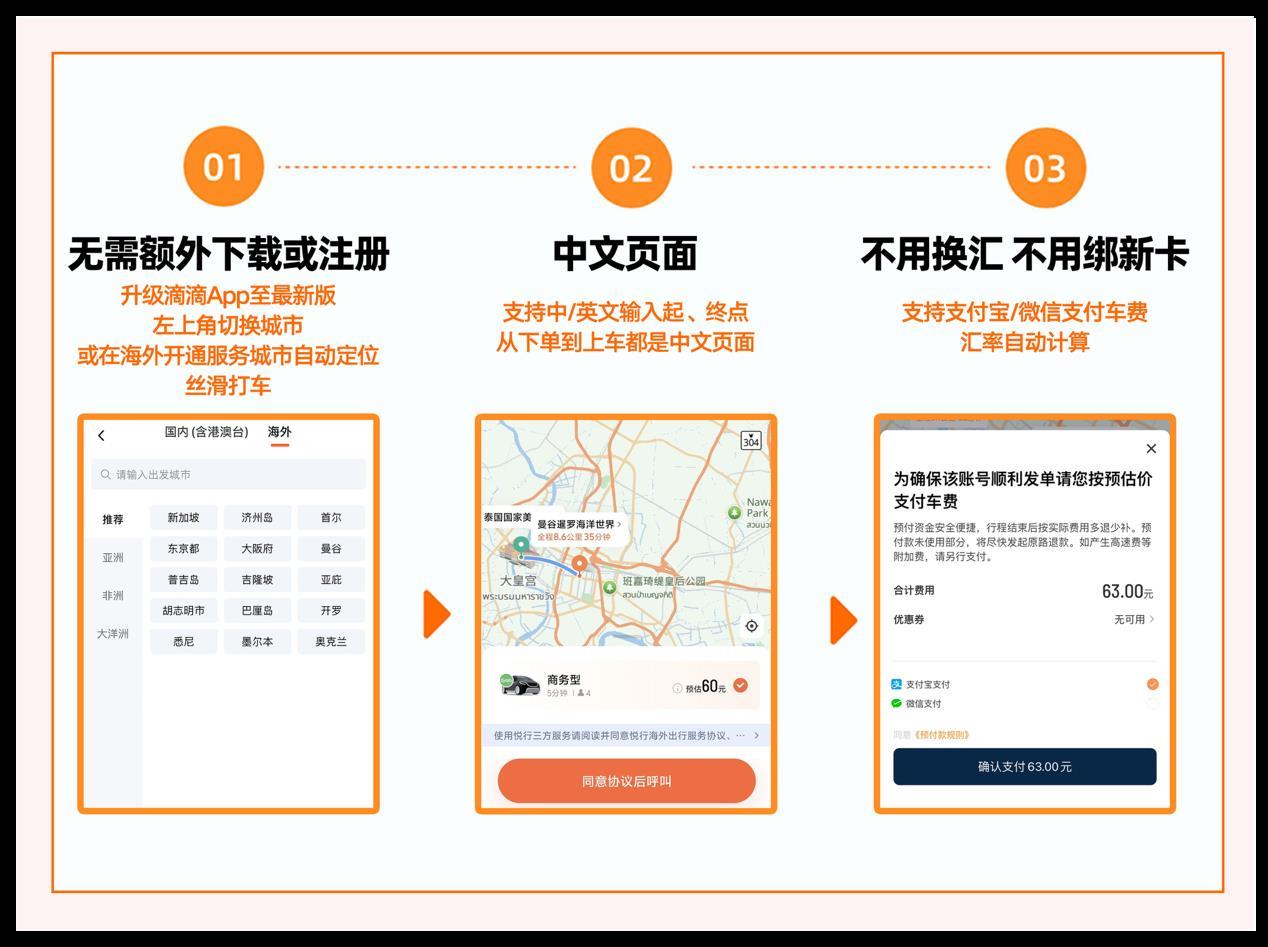This screenshot has height=947, width=1268.
Task: Click the green pickup pin on map
Action: pyautogui.click(x=521, y=546)
